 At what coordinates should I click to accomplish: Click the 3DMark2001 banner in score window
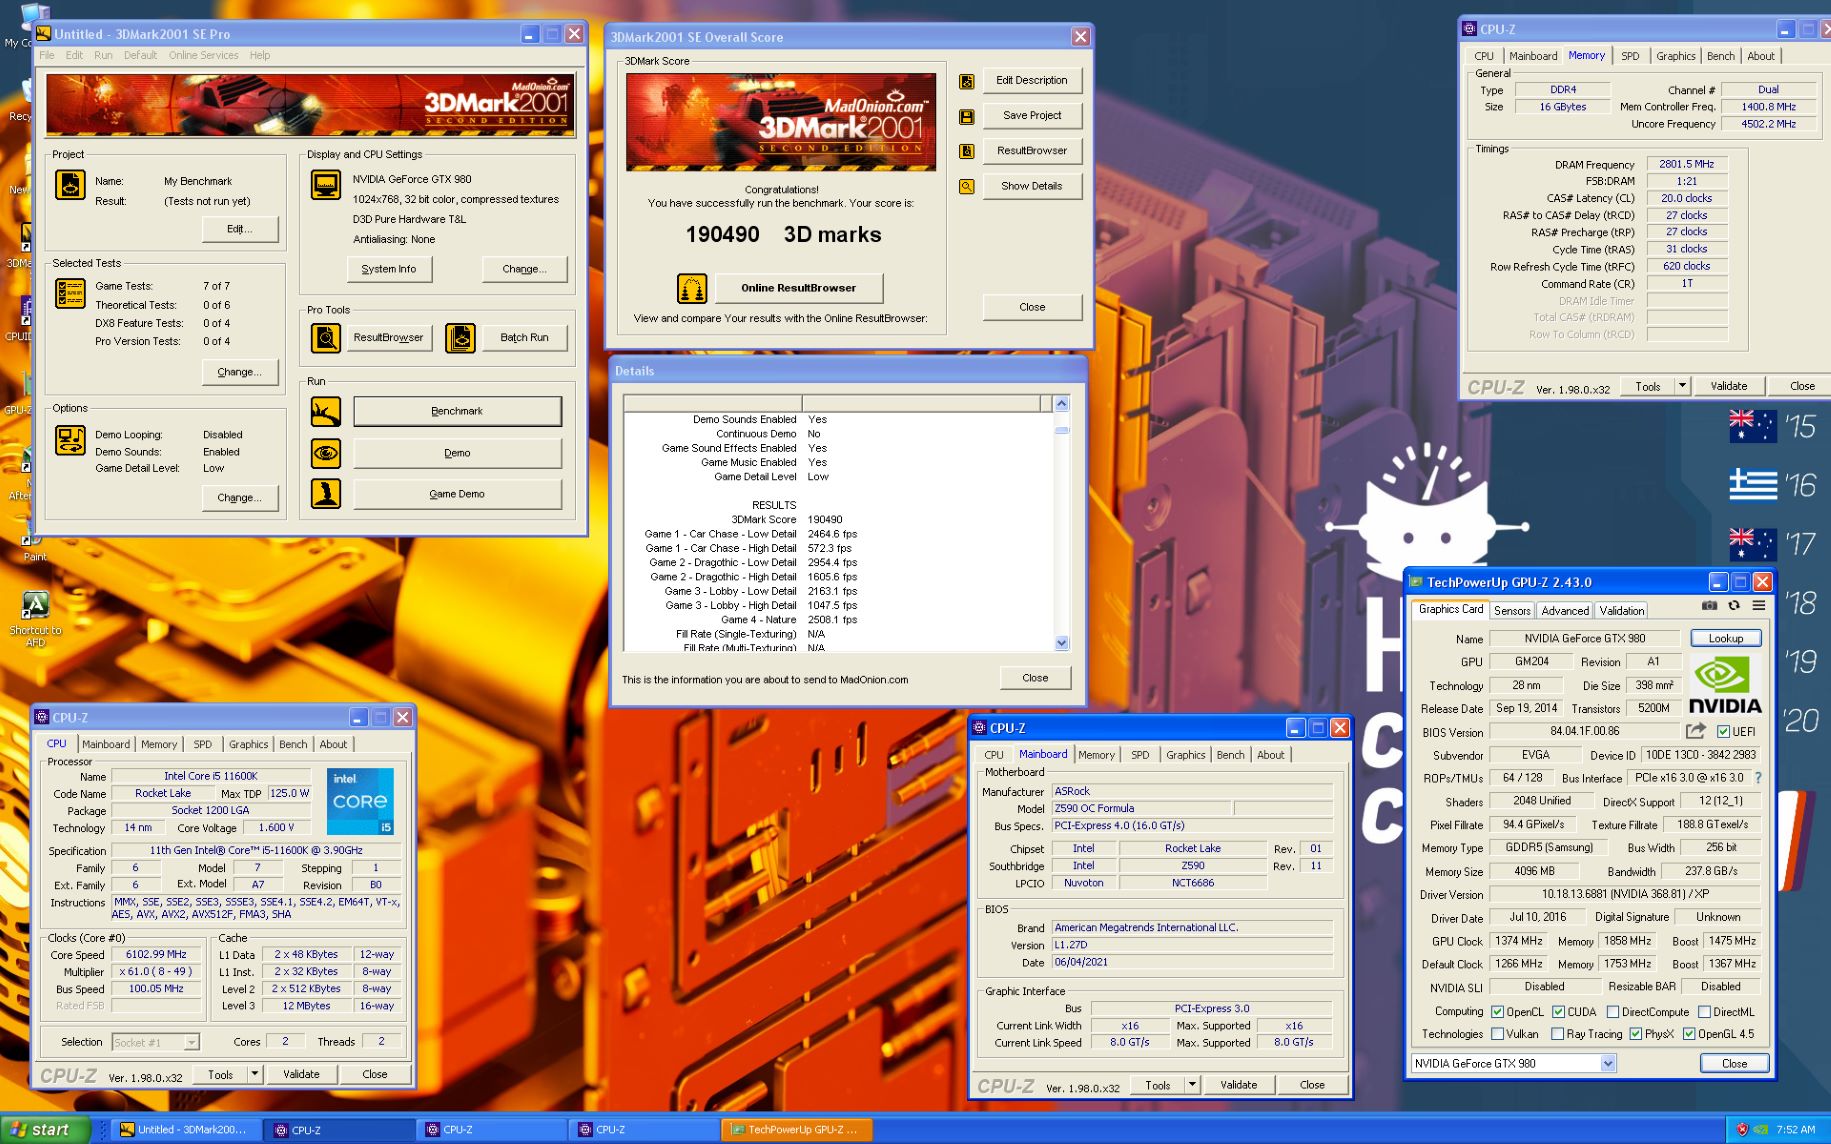(781, 122)
